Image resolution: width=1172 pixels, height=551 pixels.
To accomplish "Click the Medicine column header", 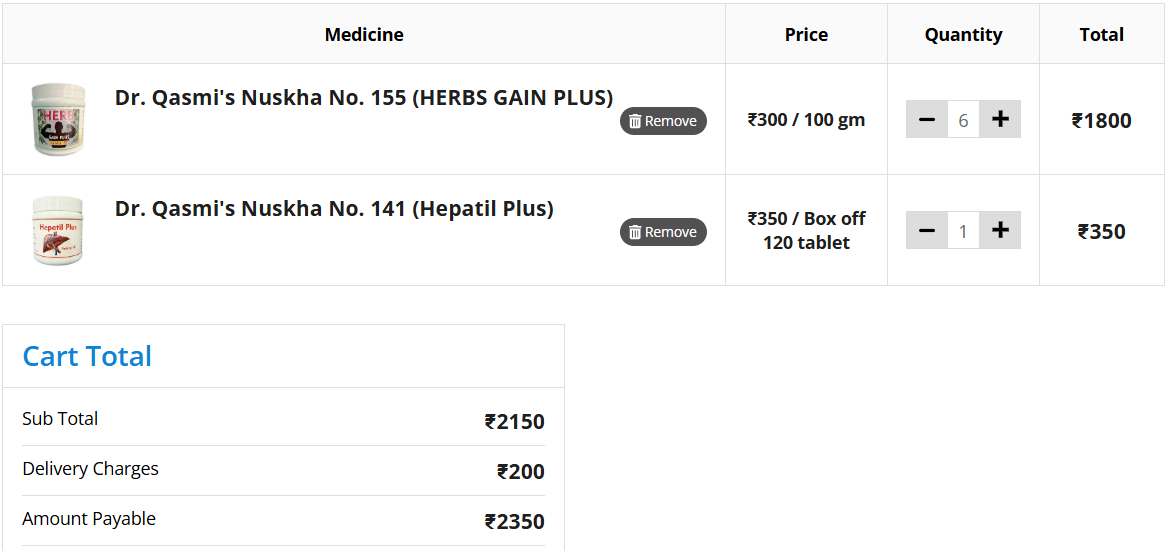I will [x=364, y=35].
